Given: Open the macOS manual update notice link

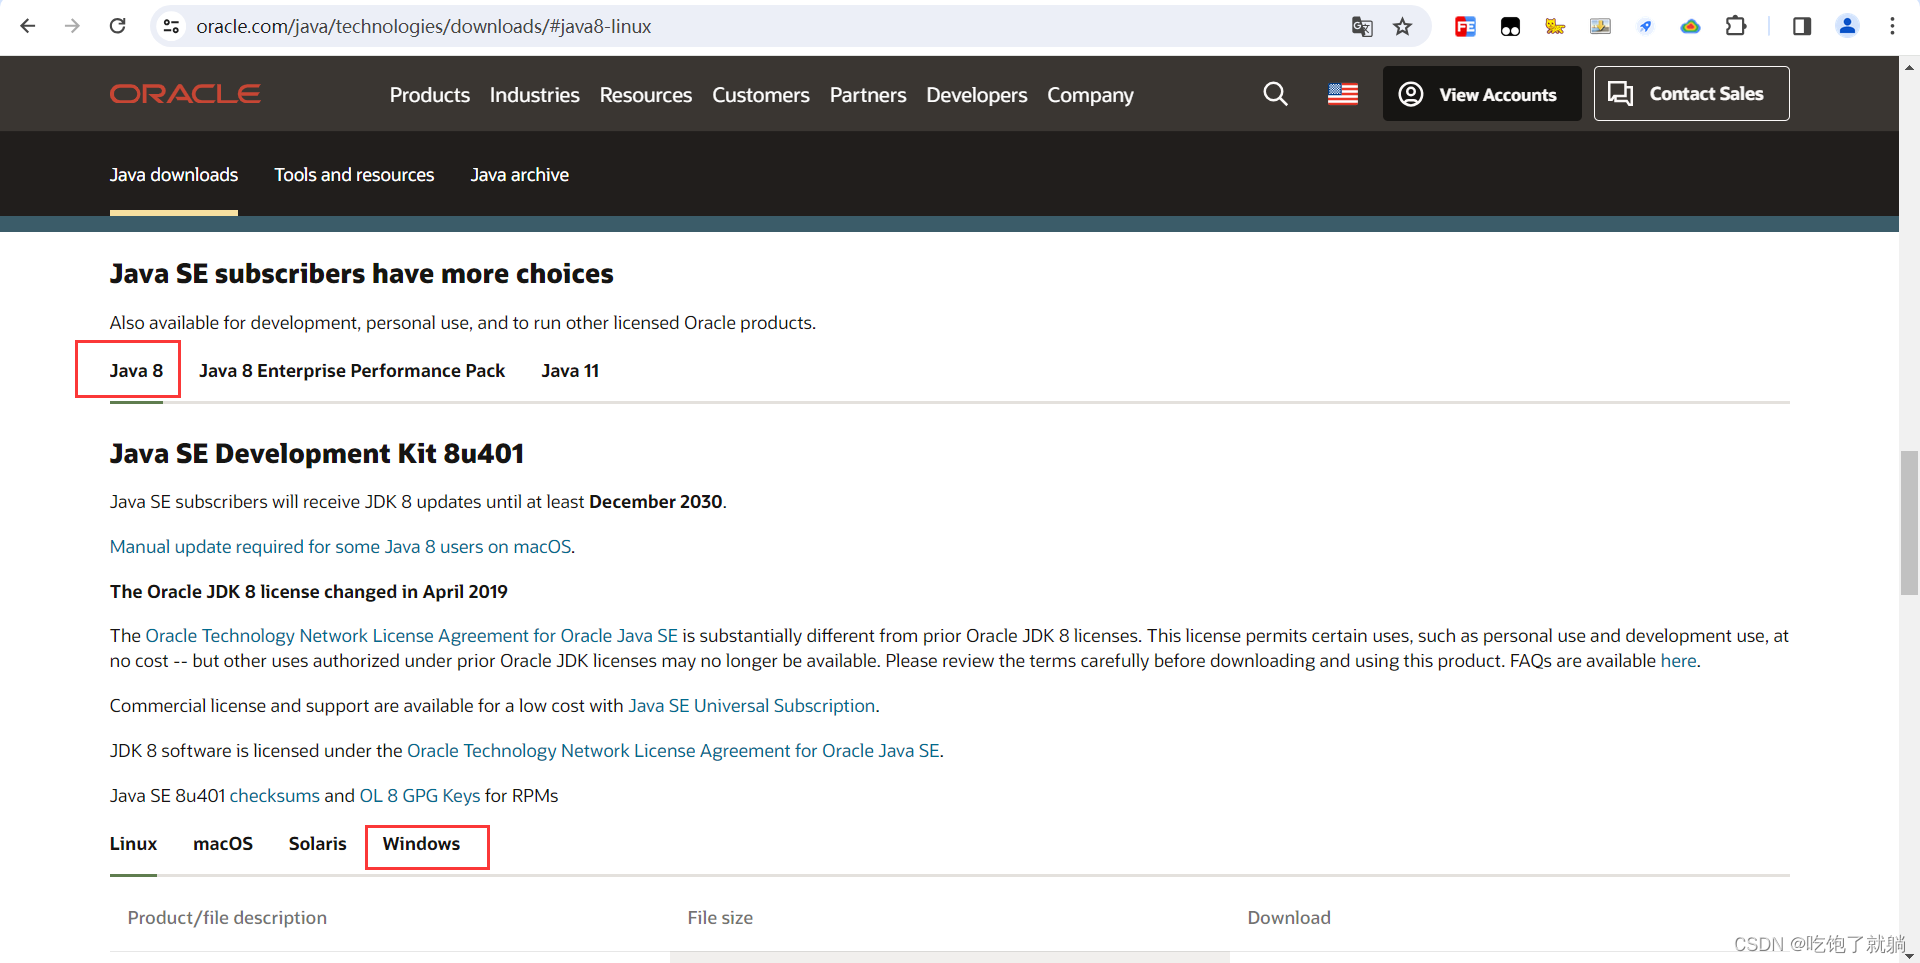Looking at the screenshot, I should coord(341,547).
